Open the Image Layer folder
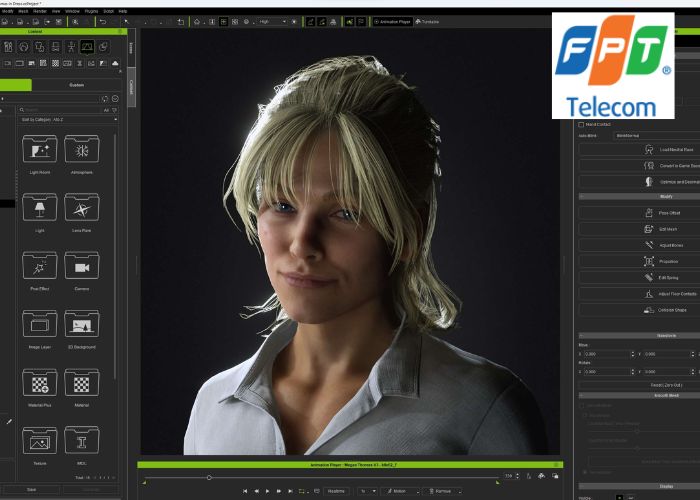This screenshot has height=500, width=700. pos(39,325)
